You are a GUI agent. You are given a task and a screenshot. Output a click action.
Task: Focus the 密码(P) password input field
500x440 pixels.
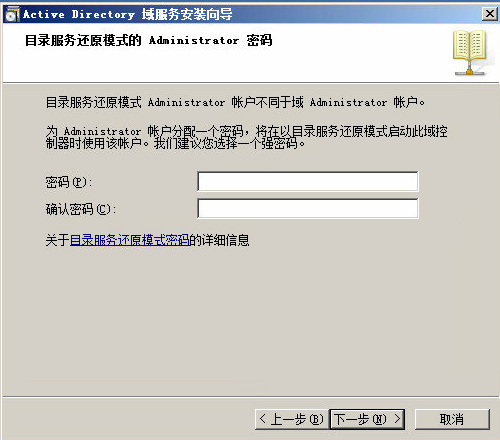308,181
